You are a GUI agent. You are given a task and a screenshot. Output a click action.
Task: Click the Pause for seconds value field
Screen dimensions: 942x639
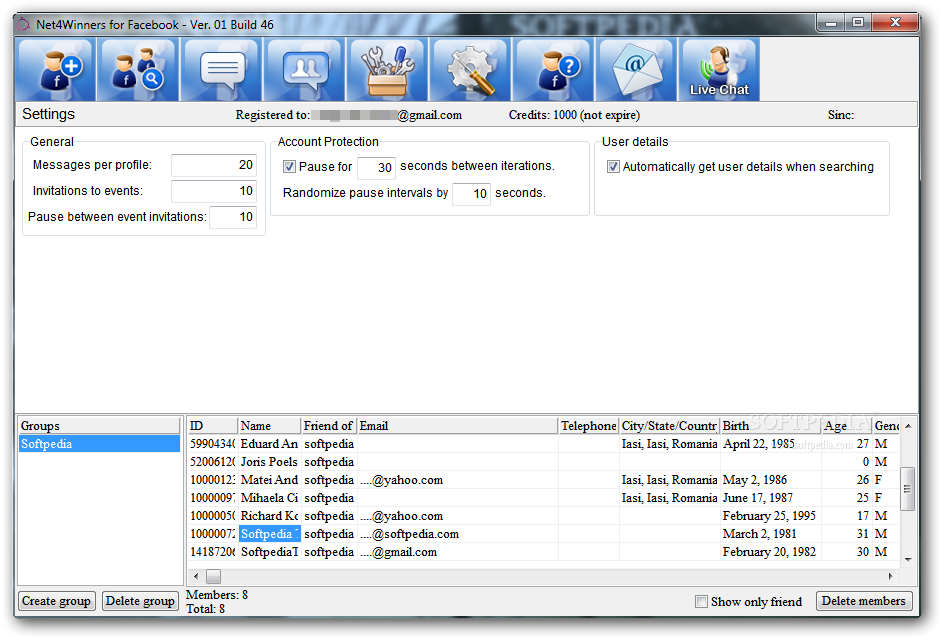(x=376, y=168)
